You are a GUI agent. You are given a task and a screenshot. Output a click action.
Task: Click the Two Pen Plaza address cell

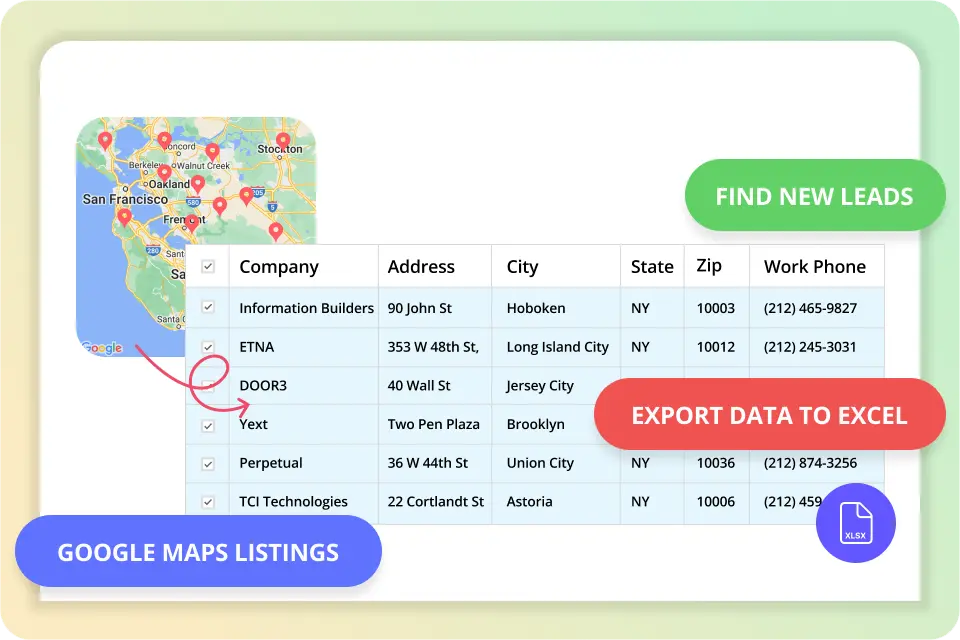tap(433, 424)
